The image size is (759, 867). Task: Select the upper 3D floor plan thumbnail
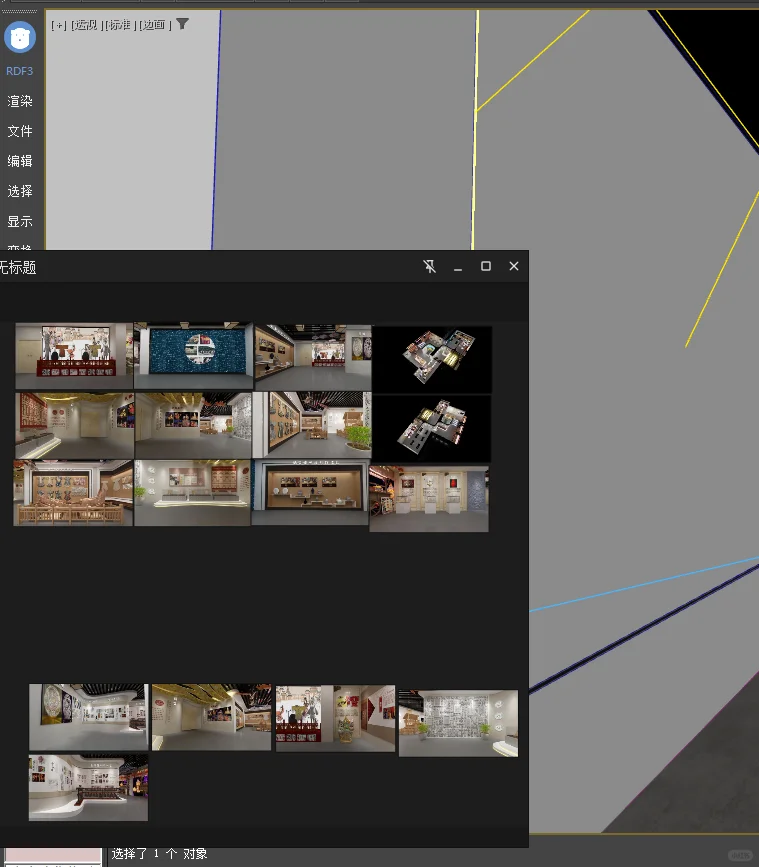pos(432,359)
